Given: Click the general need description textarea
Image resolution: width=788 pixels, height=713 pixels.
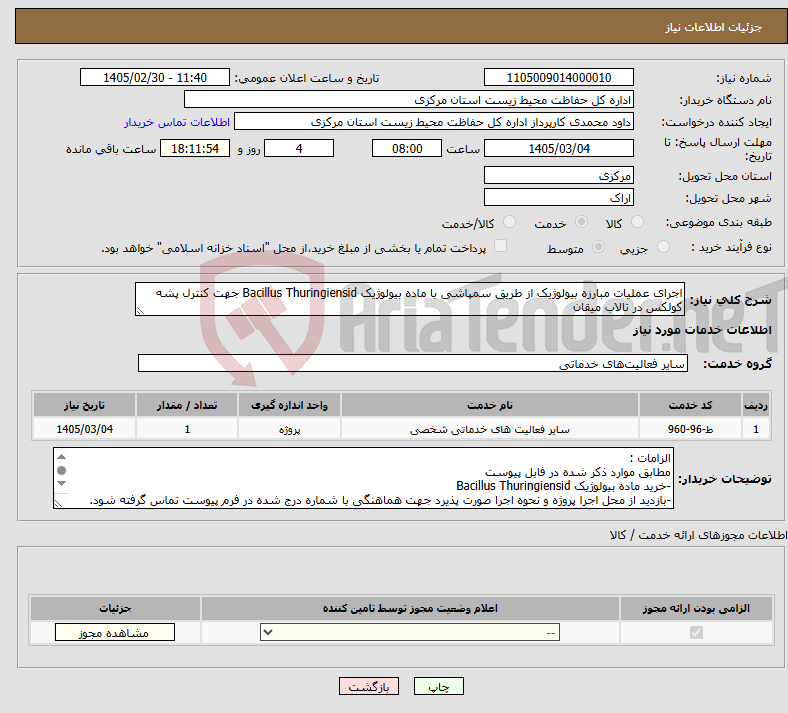Looking at the screenshot, I should [410, 299].
